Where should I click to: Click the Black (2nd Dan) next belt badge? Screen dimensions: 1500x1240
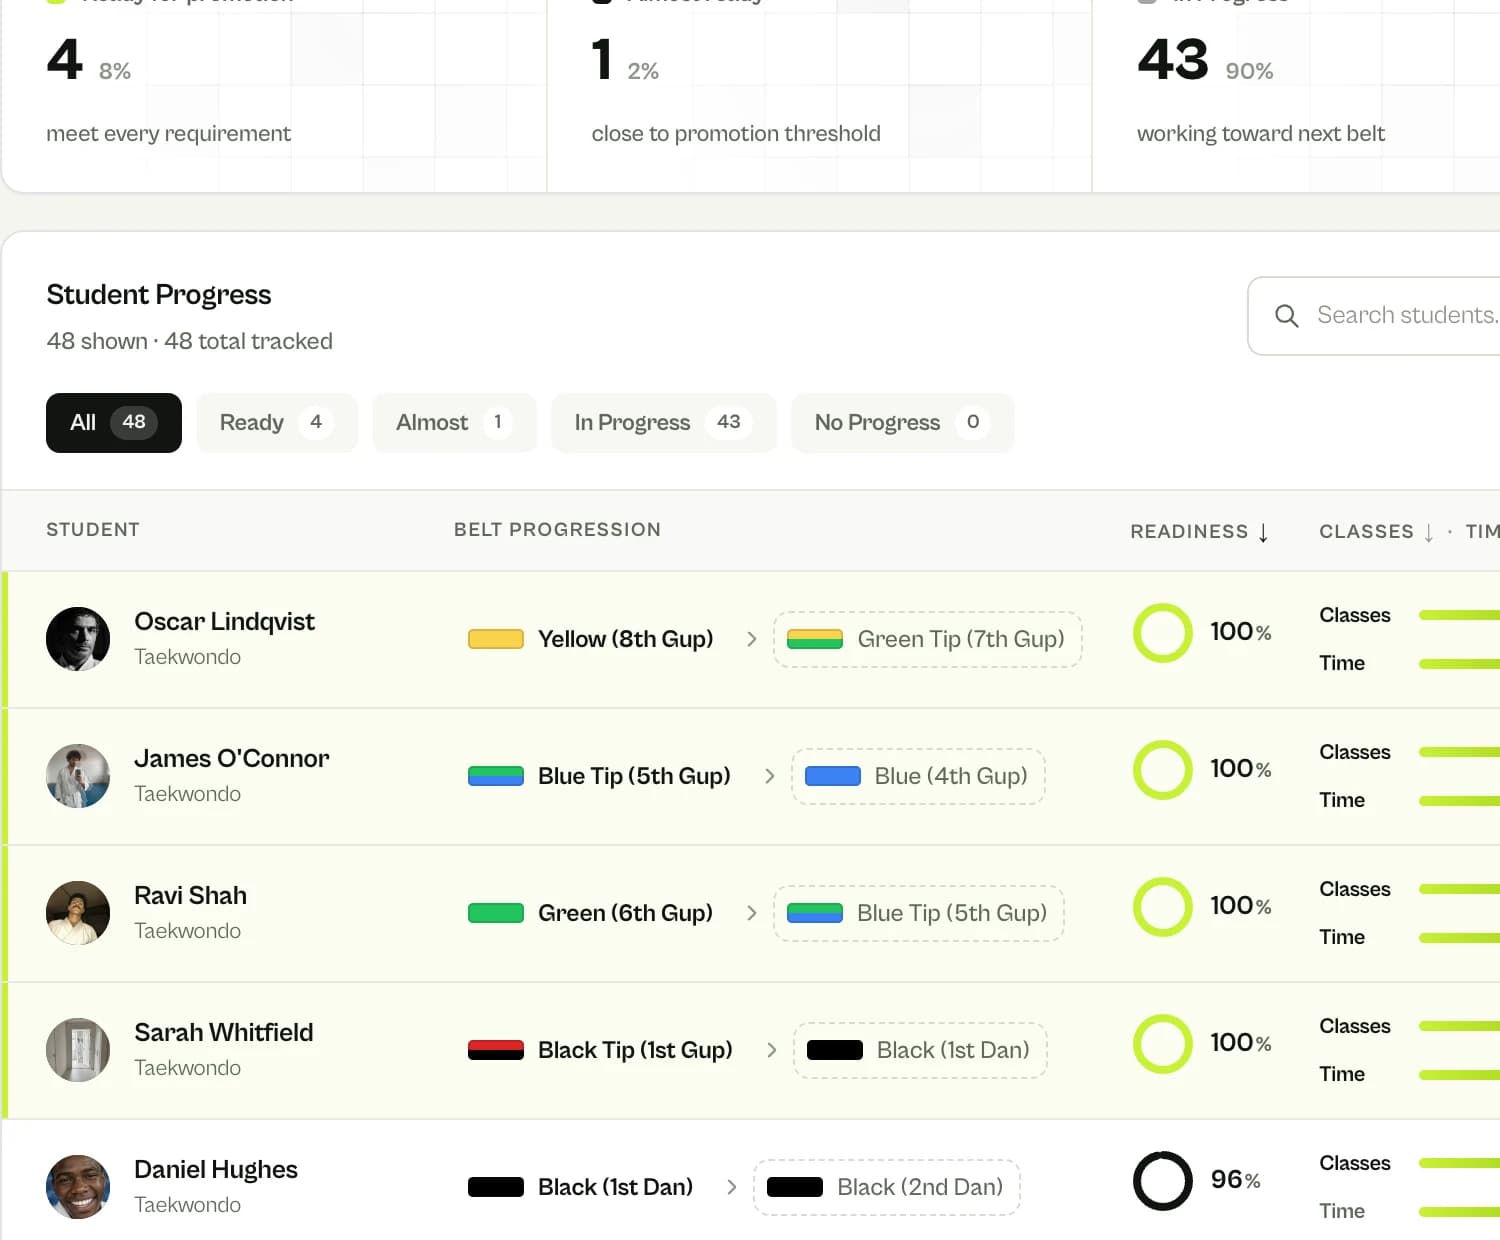pos(886,1187)
